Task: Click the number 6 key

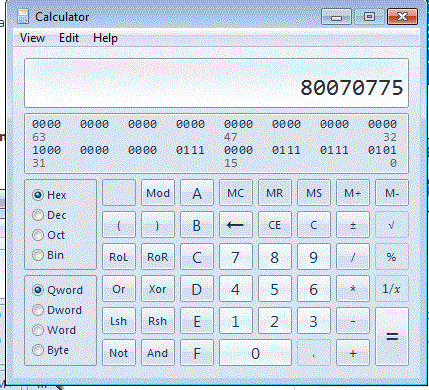Action: click(x=314, y=289)
